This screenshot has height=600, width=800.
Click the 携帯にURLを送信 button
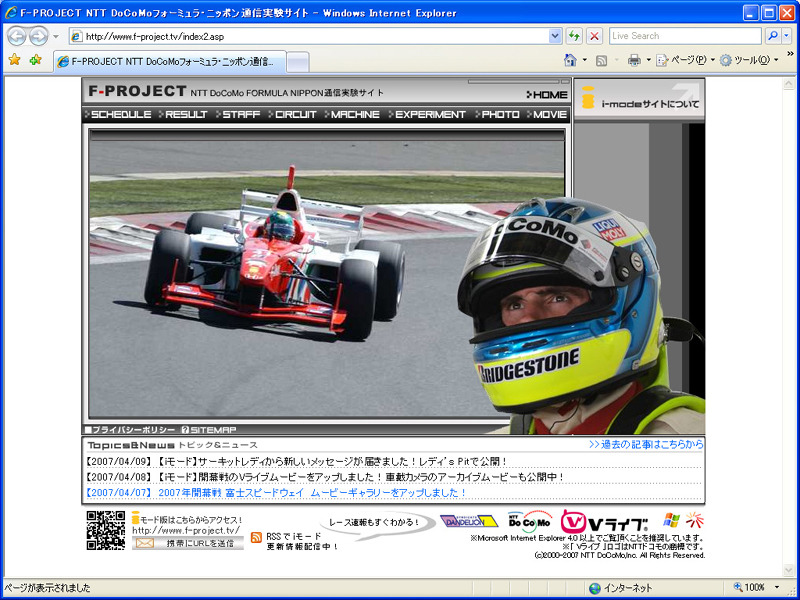pos(188,543)
